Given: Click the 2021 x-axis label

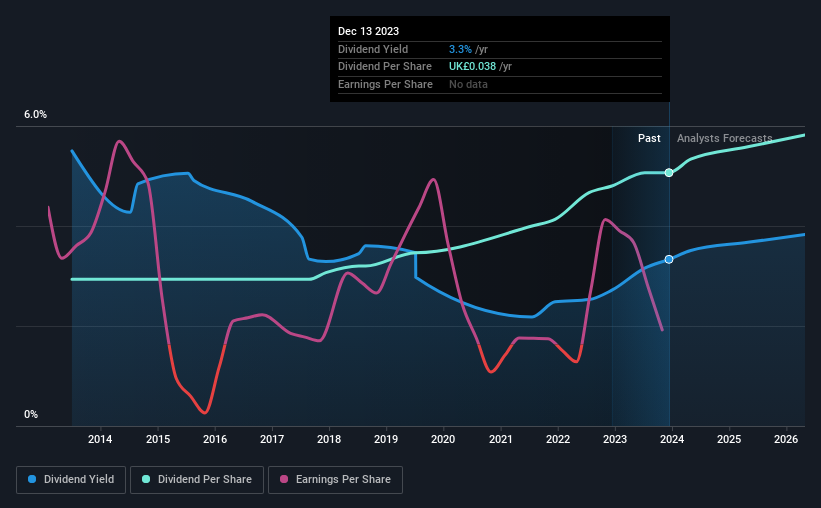Looking at the screenshot, I should 501,439.
